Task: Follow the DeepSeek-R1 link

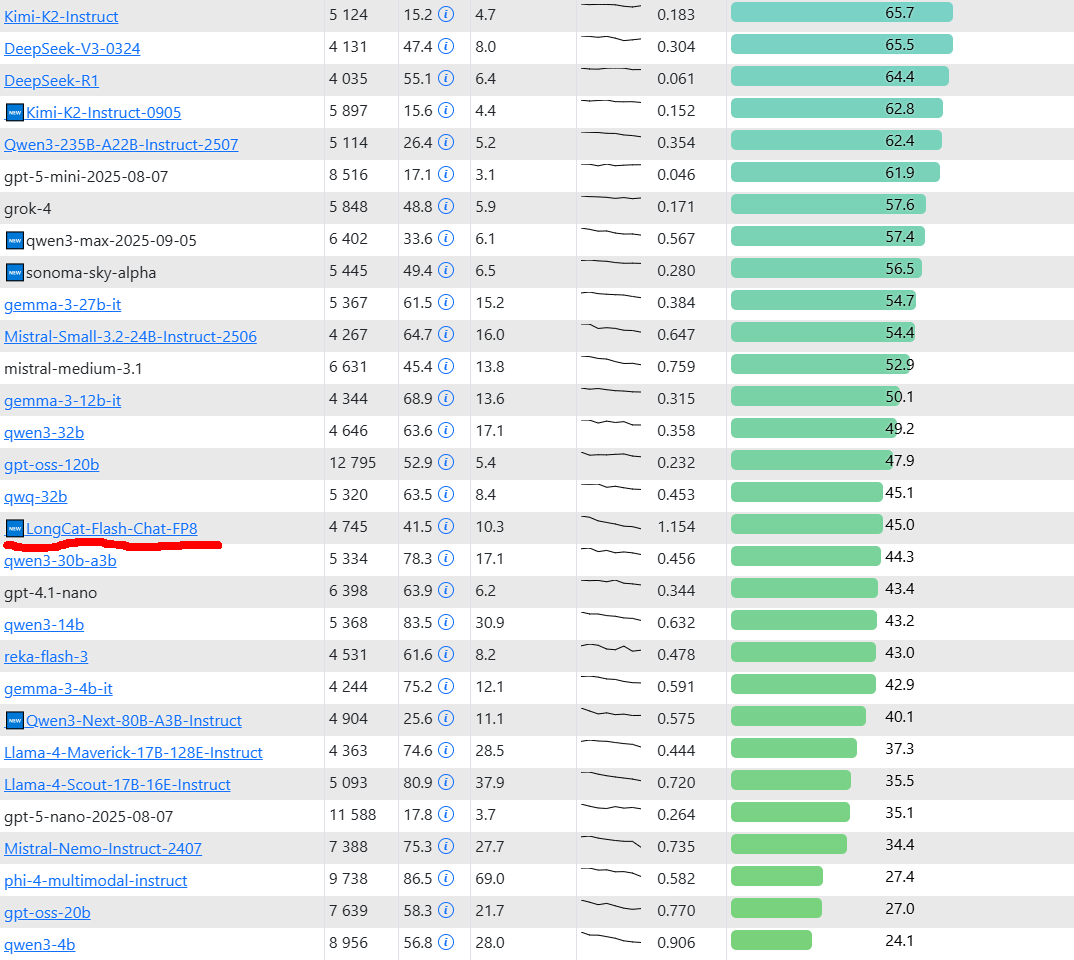Action: [x=51, y=81]
